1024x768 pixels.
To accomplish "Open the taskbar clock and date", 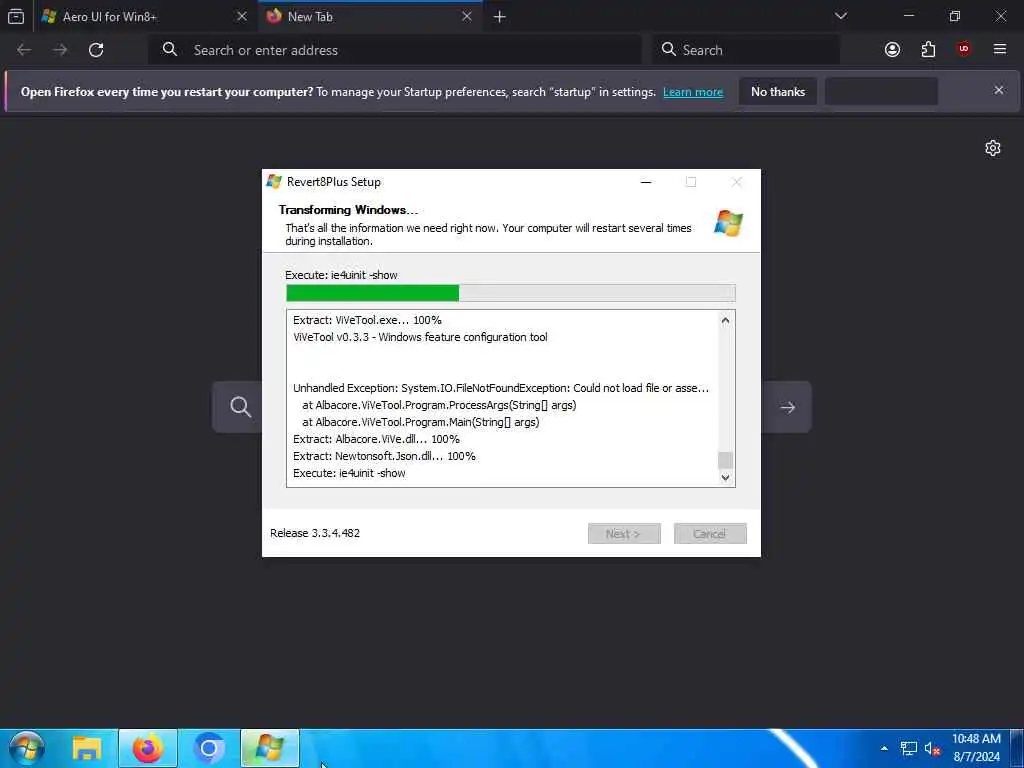I will (x=976, y=748).
